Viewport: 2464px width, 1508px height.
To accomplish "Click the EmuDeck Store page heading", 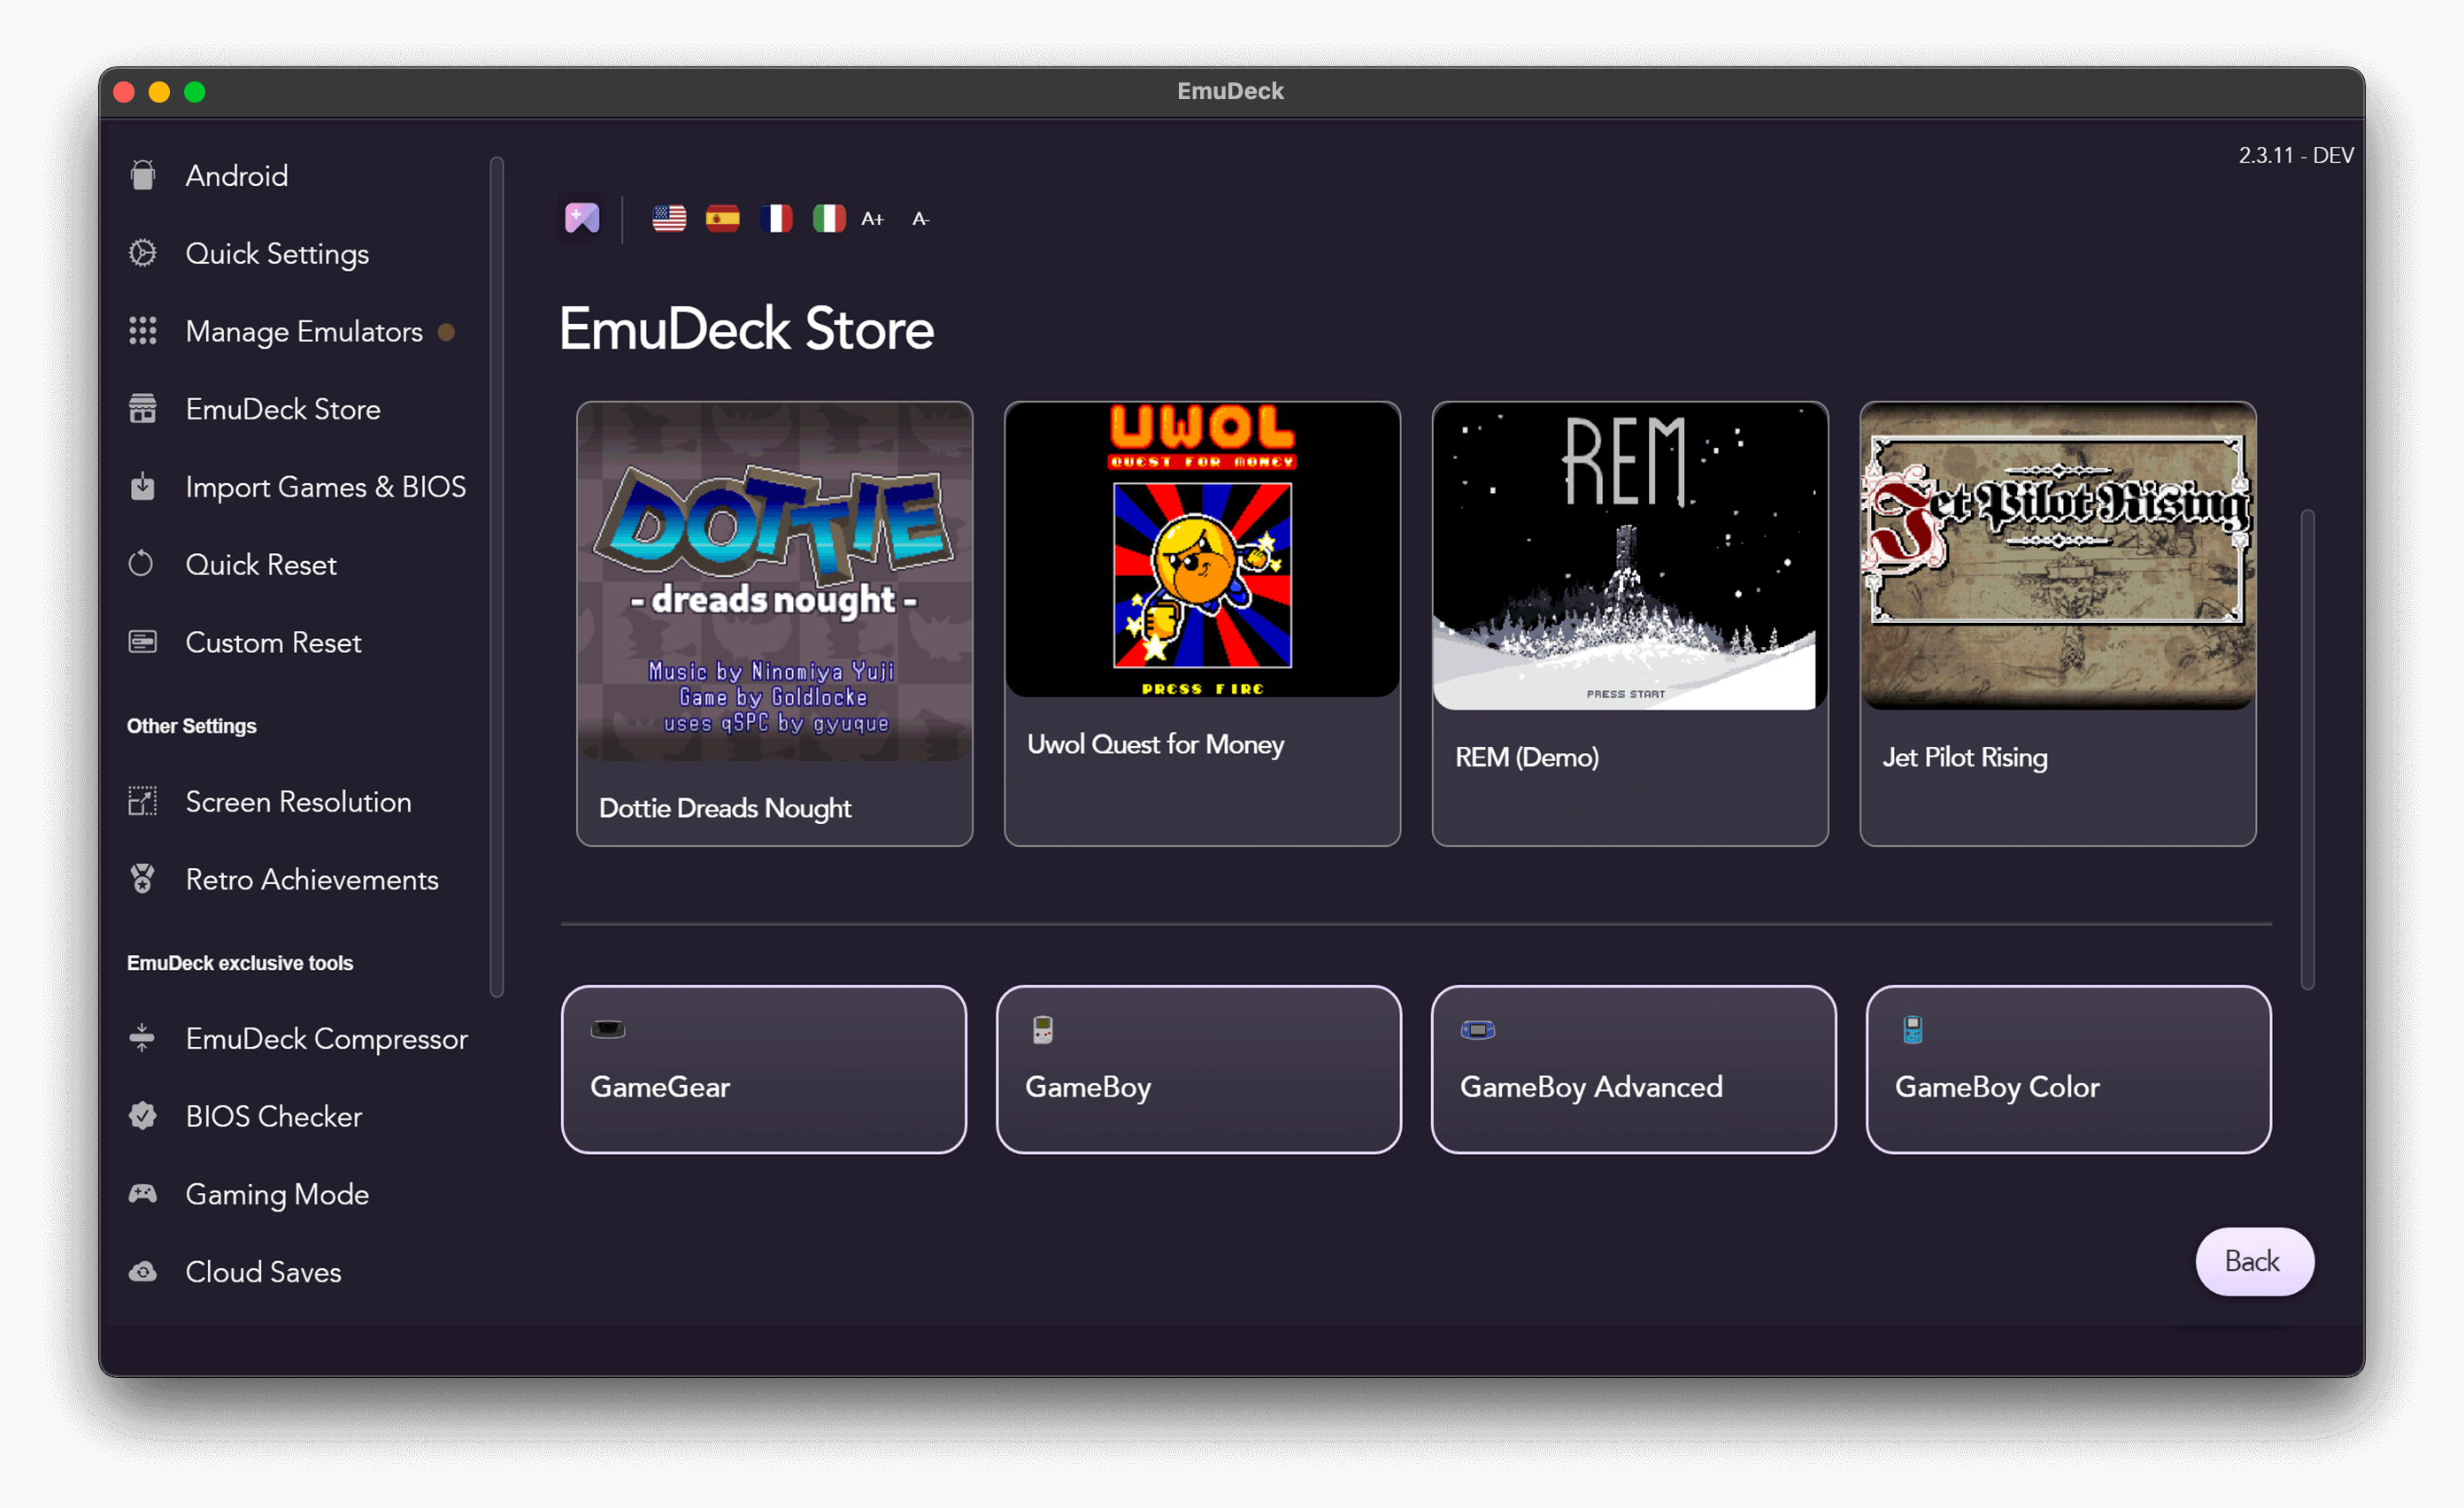I will (746, 329).
